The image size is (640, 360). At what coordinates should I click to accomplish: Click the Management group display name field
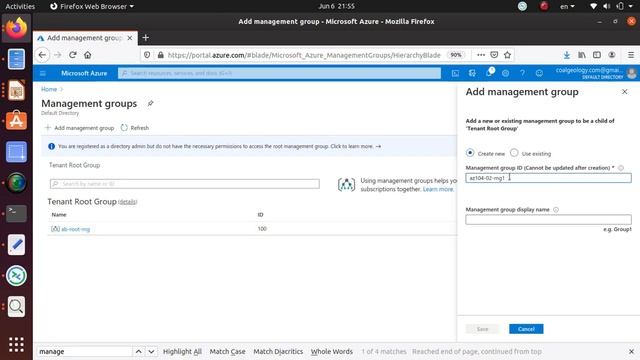click(548, 220)
